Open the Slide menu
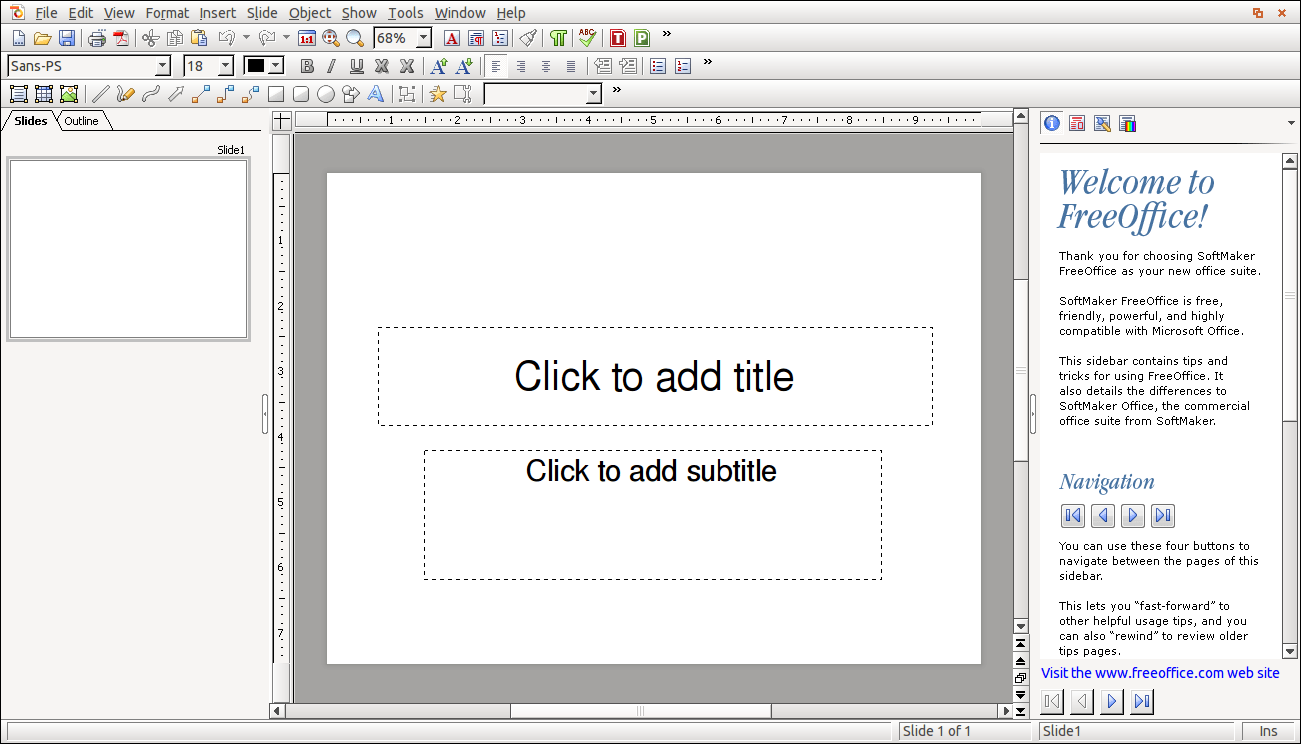Image resolution: width=1301 pixels, height=744 pixels. pyautogui.click(x=262, y=13)
